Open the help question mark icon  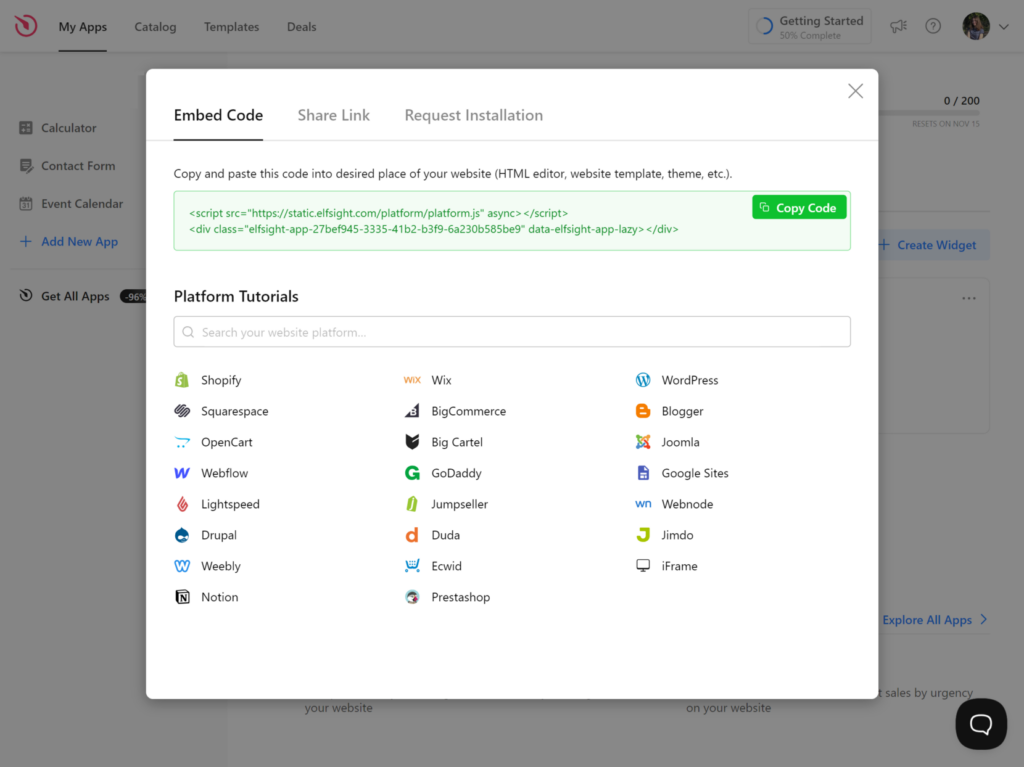click(933, 26)
